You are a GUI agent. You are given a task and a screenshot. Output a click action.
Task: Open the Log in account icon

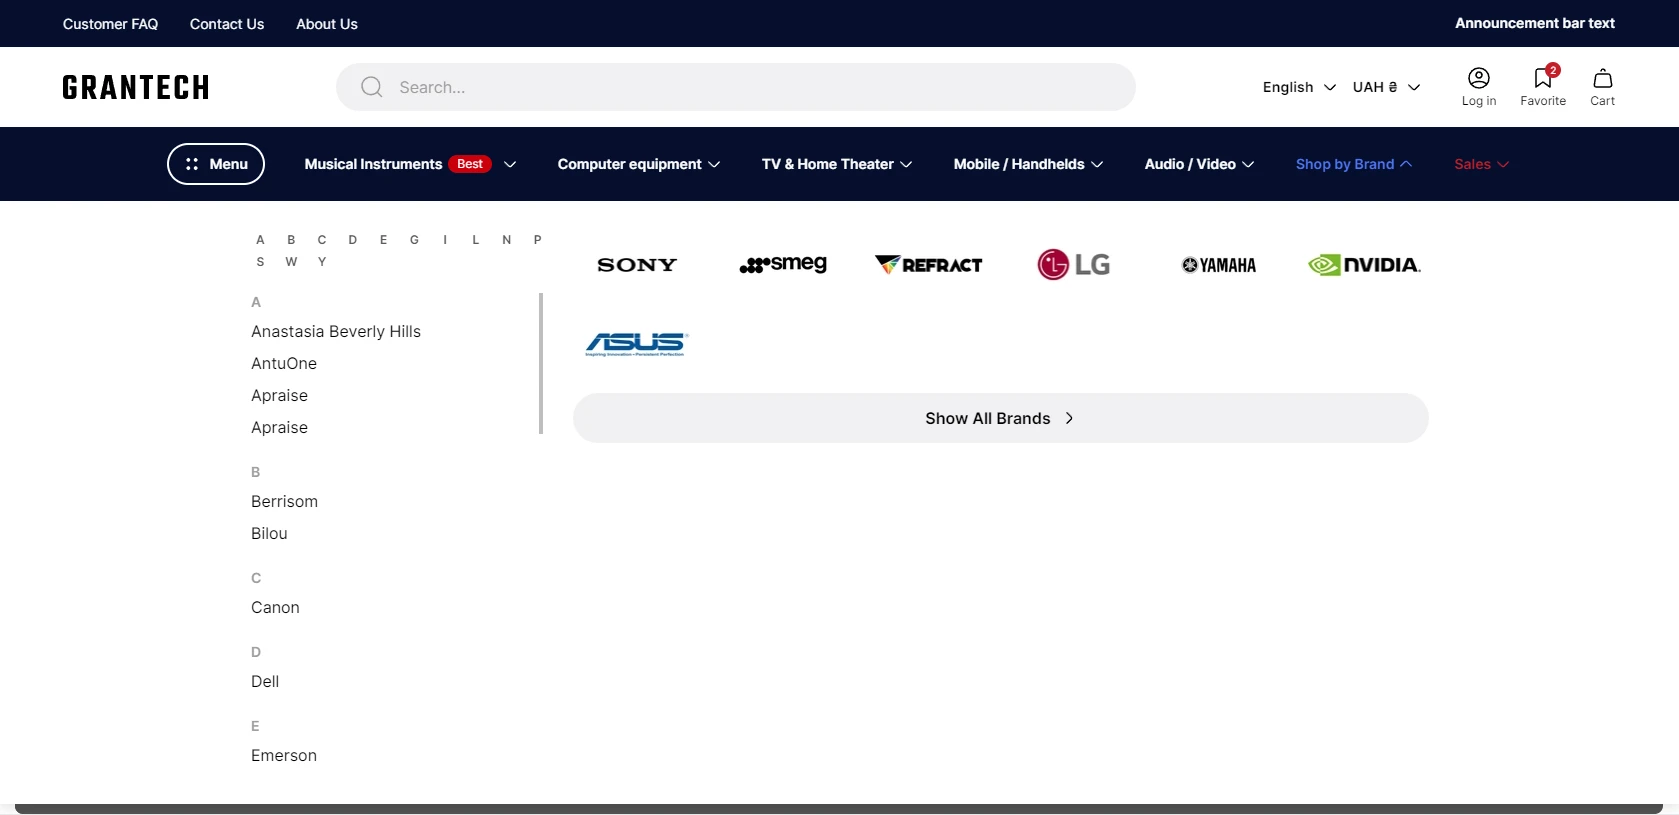[x=1478, y=78]
